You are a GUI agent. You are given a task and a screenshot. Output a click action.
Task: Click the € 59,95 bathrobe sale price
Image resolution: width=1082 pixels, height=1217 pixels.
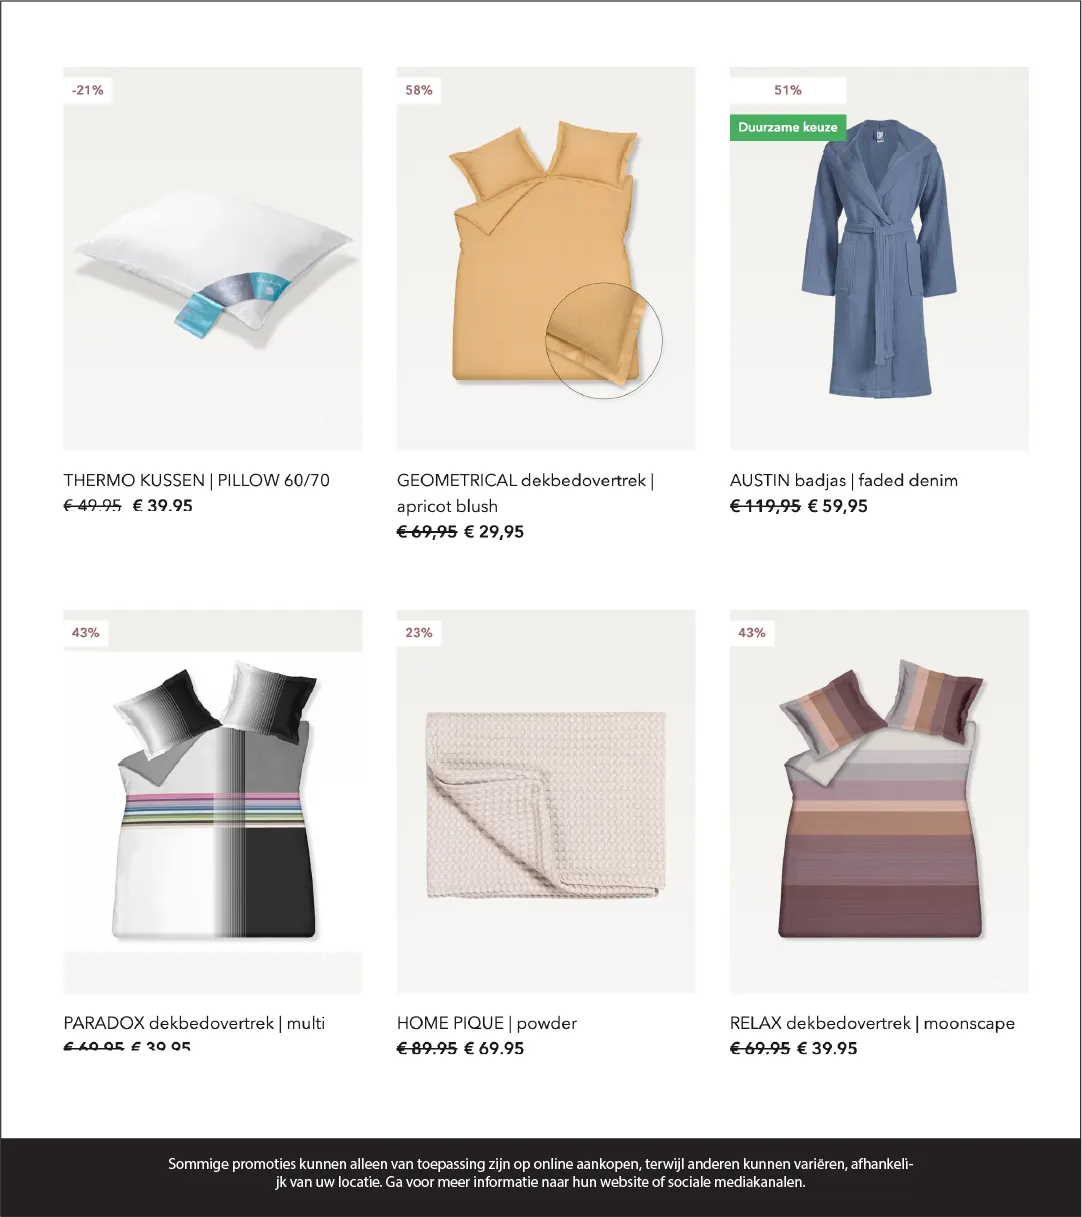click(838, 506)
